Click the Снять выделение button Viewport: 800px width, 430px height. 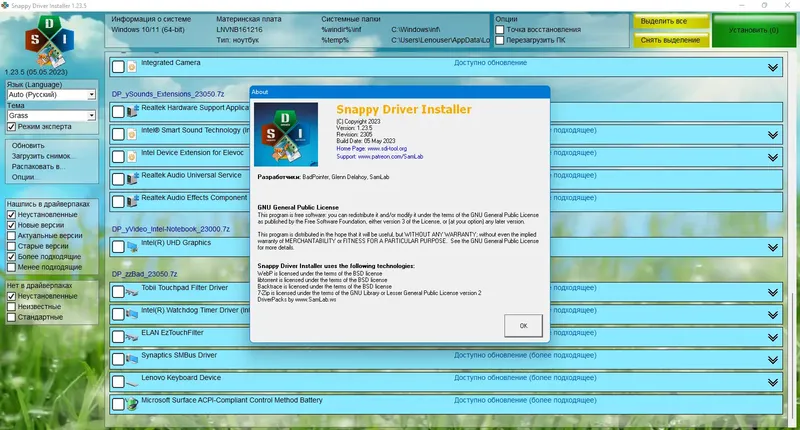pos(671,40)
